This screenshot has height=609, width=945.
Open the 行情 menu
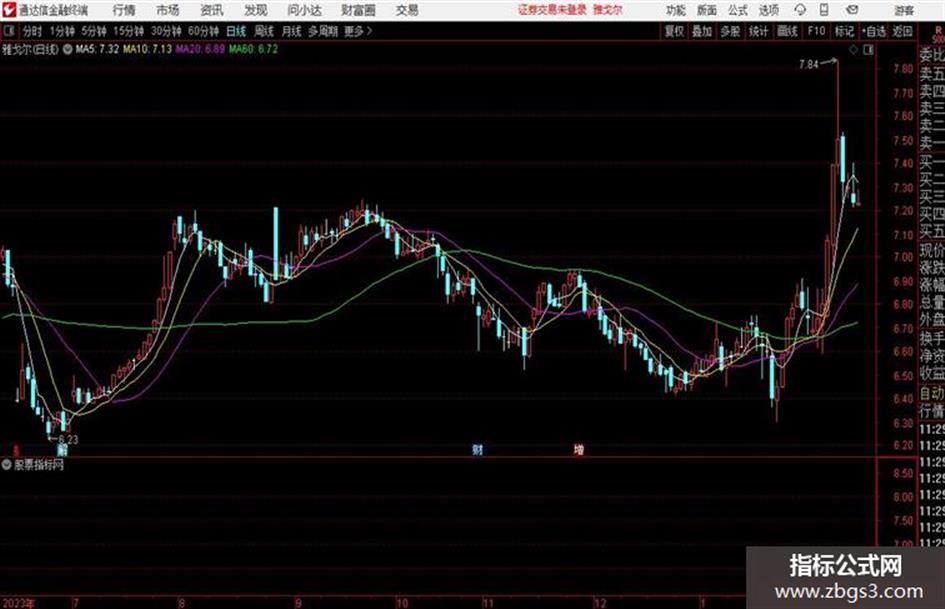click(x=124, y=10)
